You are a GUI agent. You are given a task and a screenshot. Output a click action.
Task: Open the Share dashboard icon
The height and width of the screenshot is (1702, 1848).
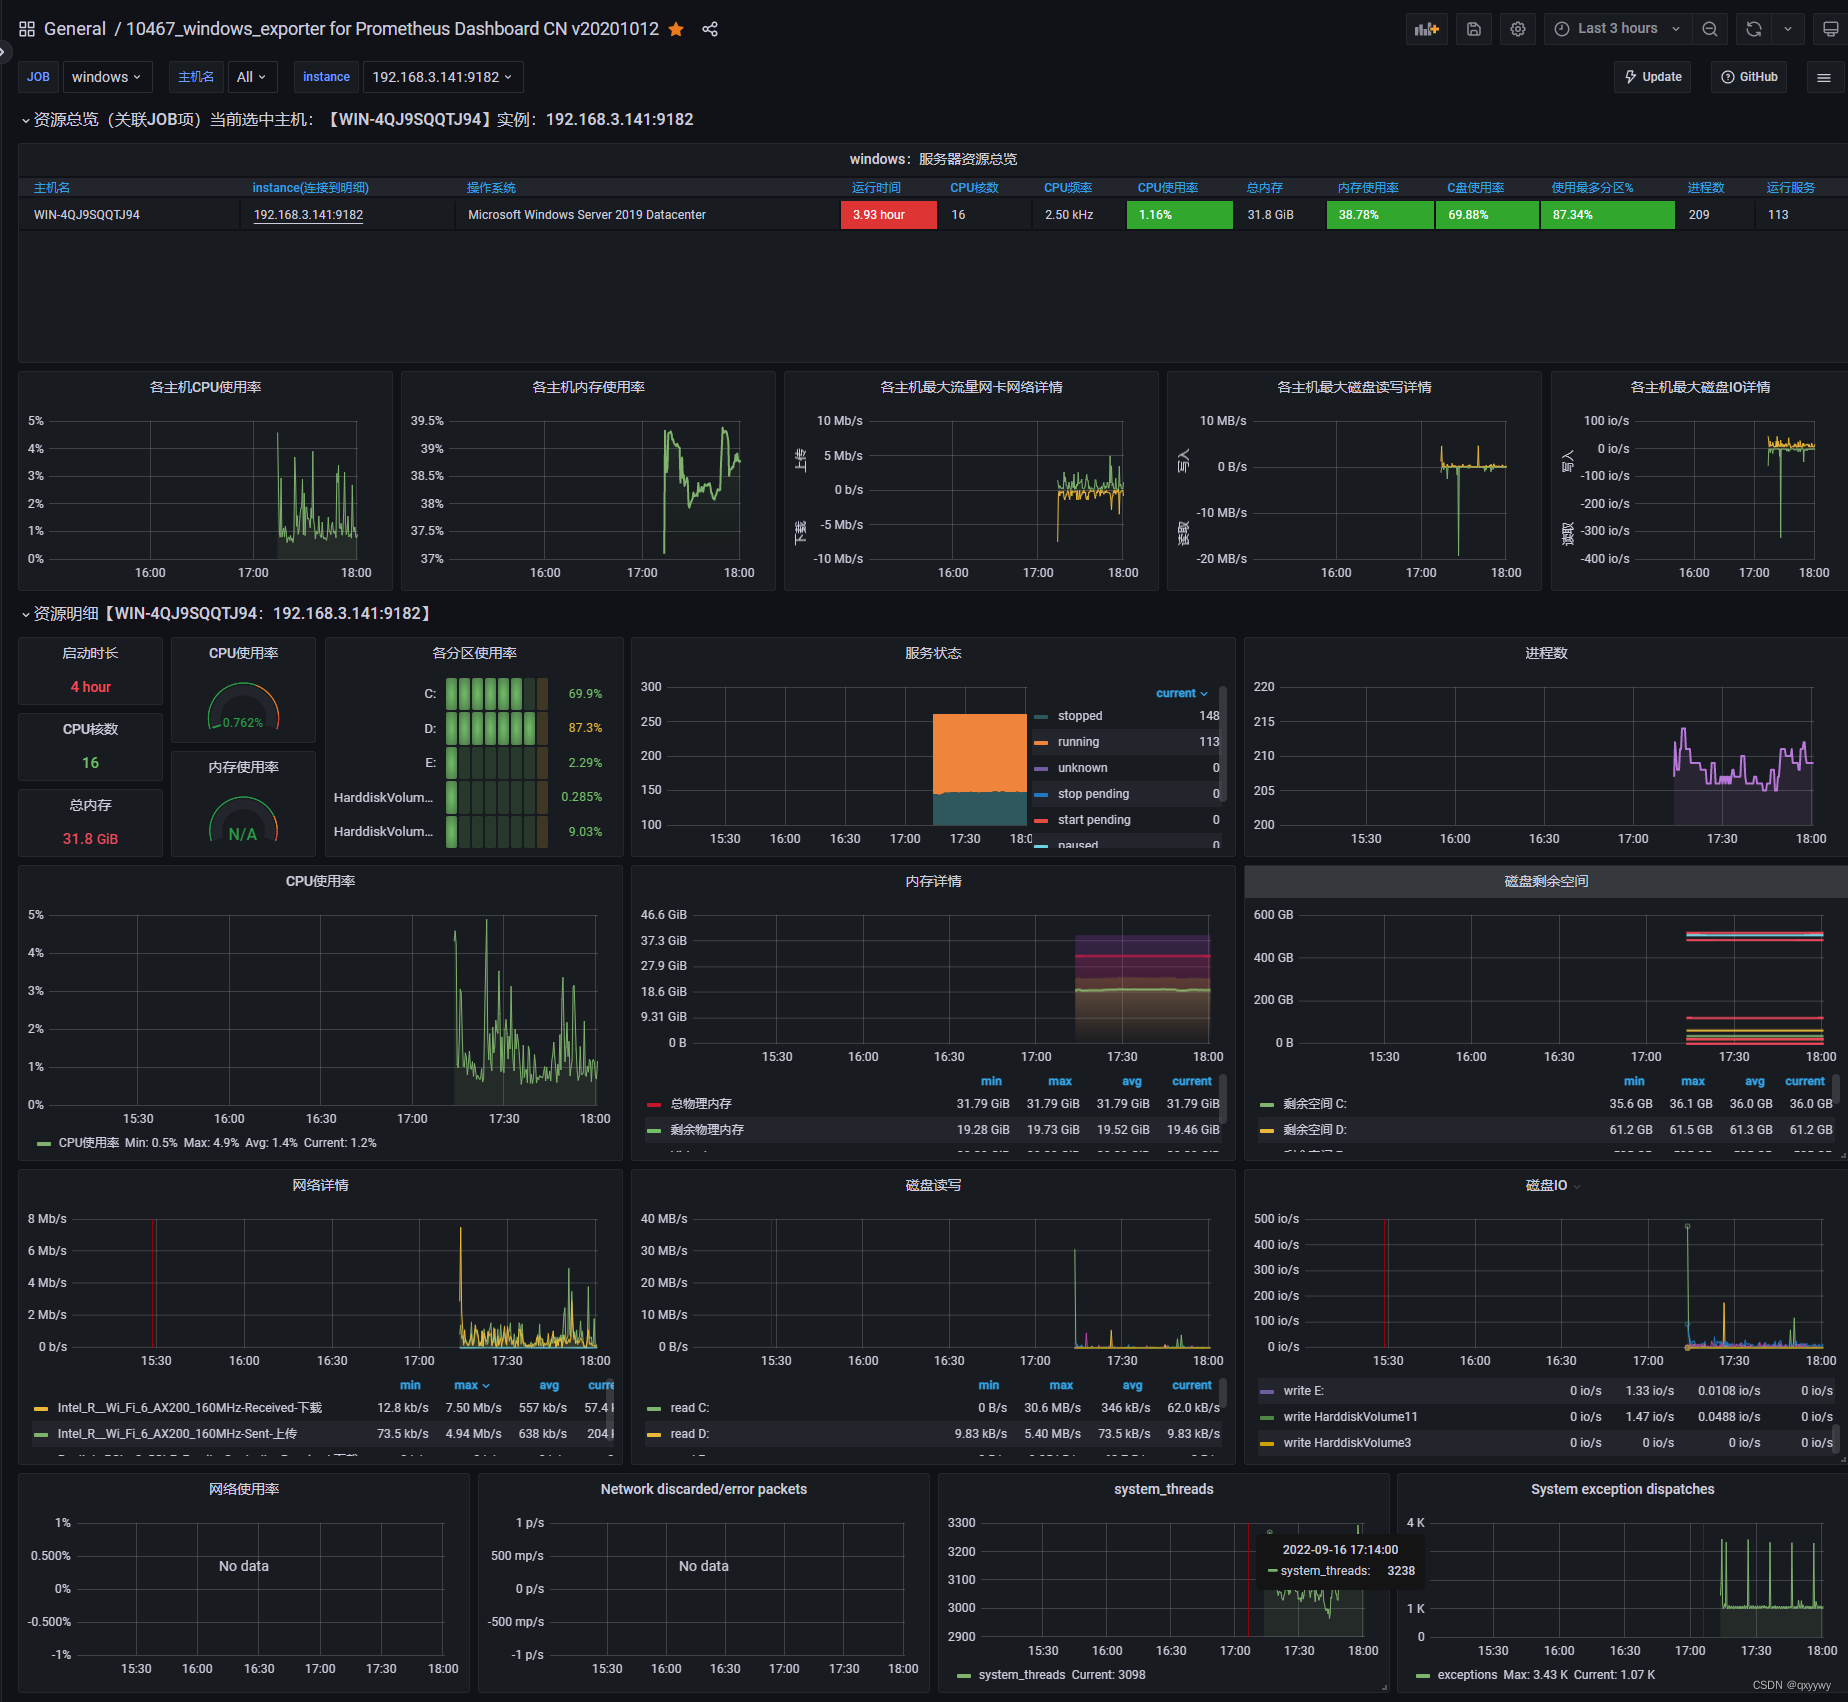pyautogui.click(x=710, y=29)
